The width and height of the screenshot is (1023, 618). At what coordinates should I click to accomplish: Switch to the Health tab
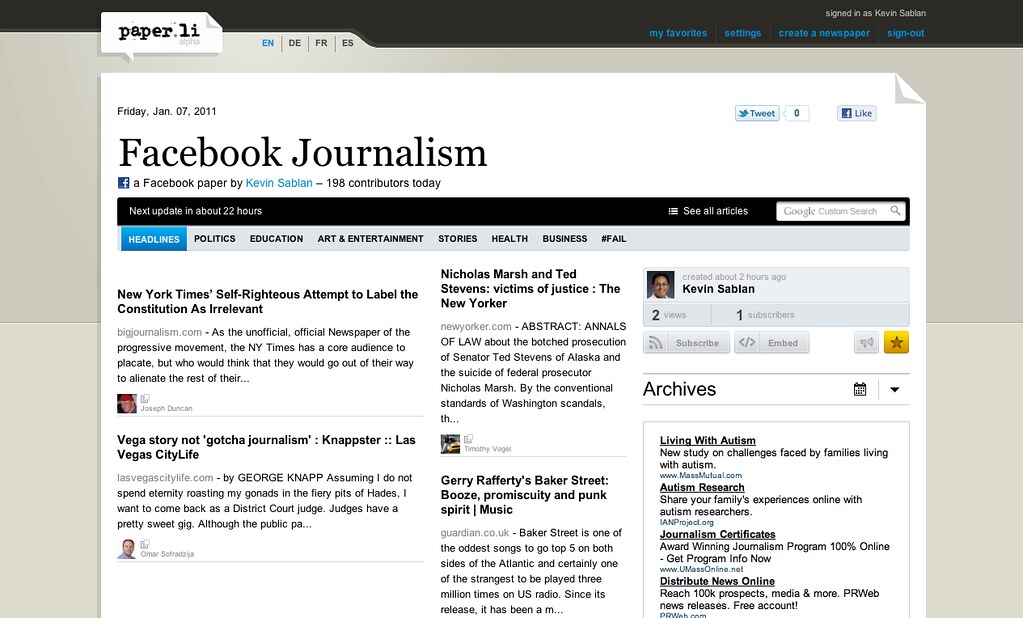pyautogui.click(x=510, y=239)
